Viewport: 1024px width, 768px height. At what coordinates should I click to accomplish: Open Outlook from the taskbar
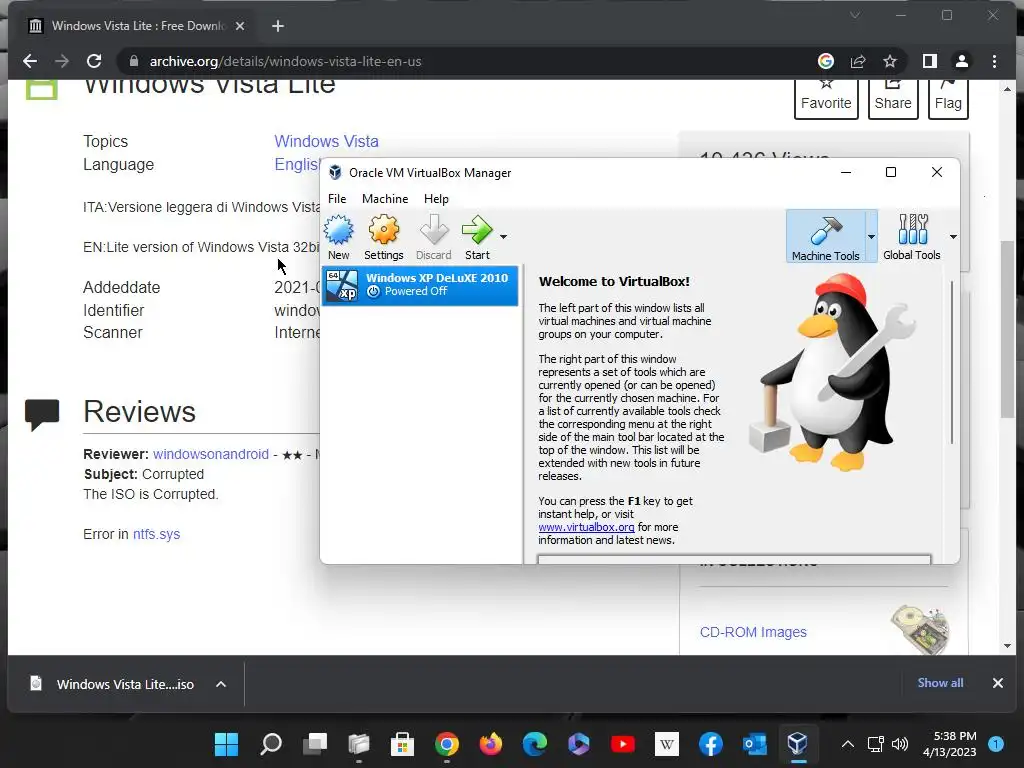[x=754, y=744]
